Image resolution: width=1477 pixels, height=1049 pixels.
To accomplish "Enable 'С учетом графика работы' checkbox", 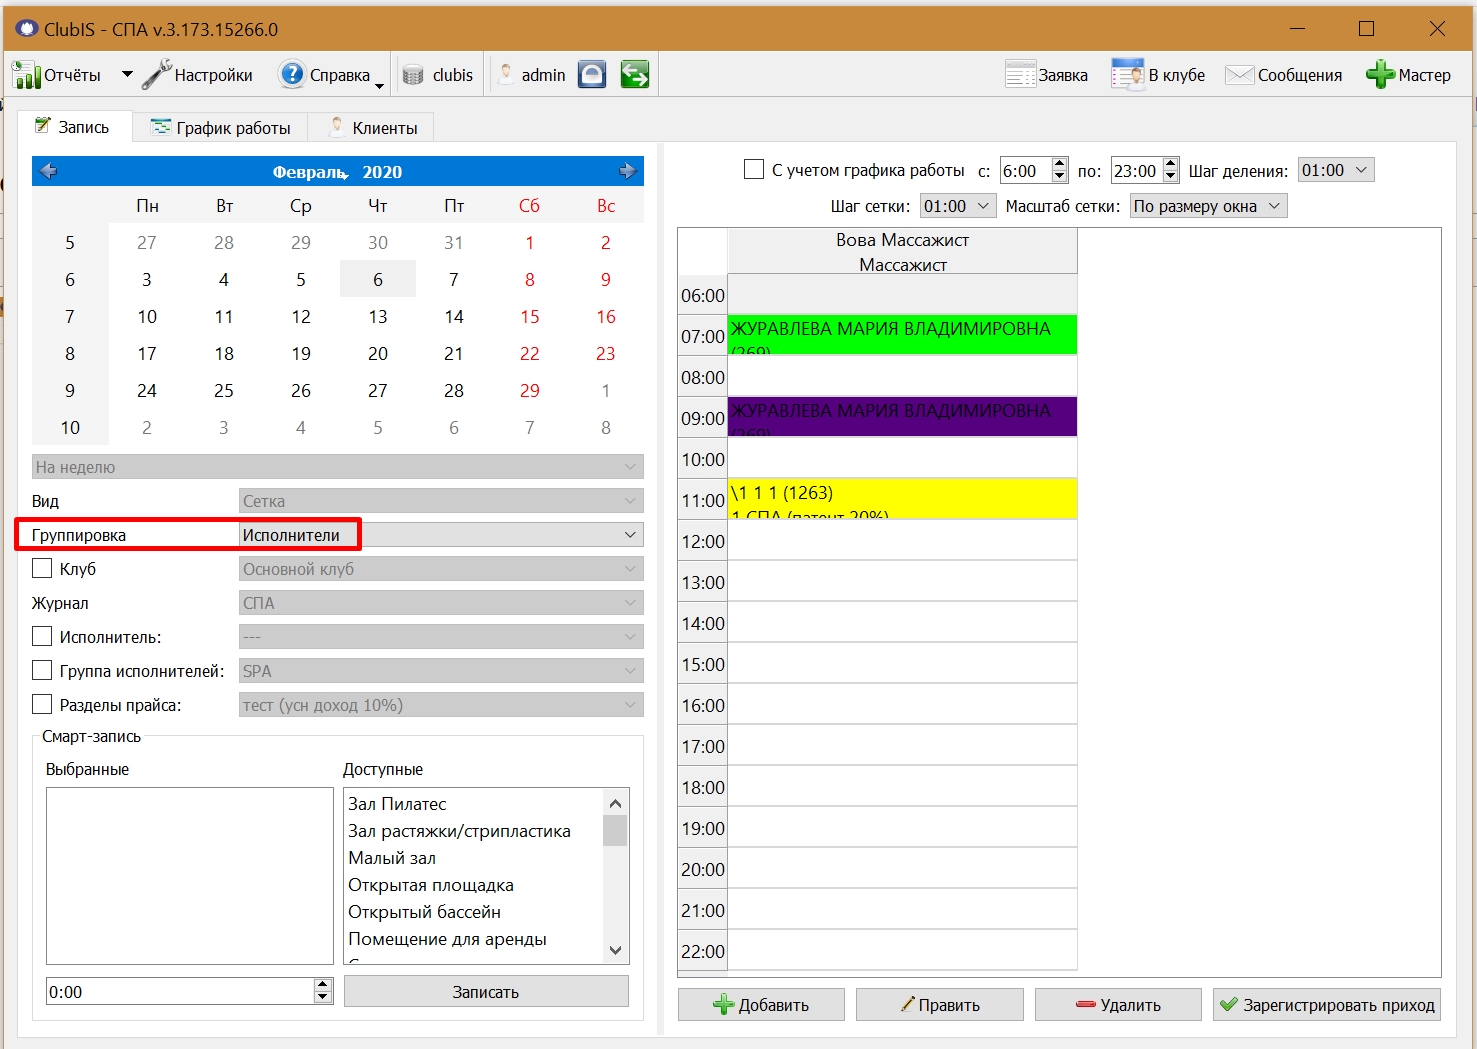I will click(754, 170).
